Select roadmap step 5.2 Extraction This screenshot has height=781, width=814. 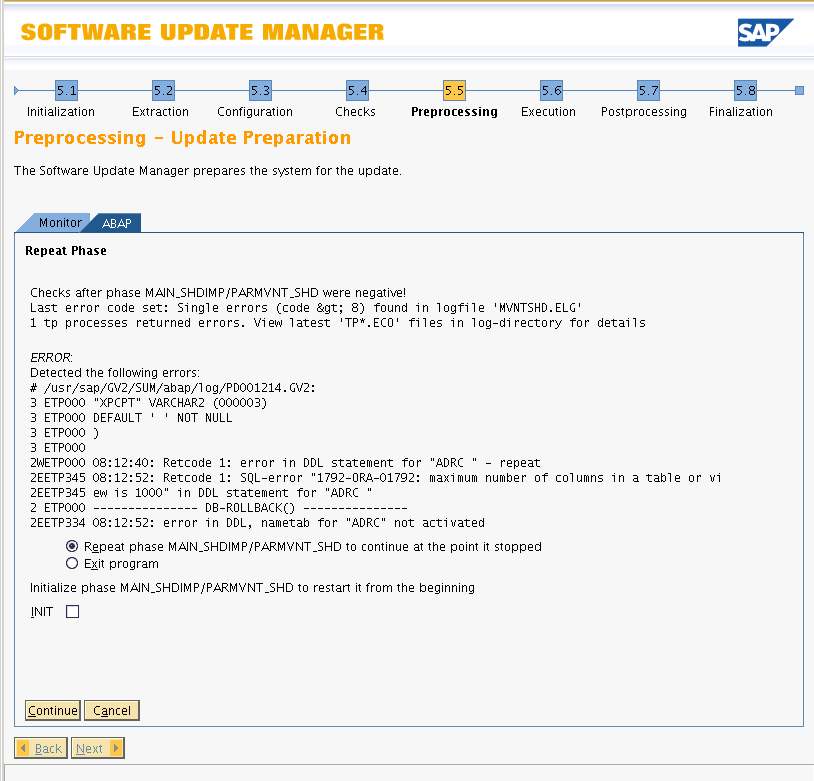pyautogui.click(x=164, y=91)
